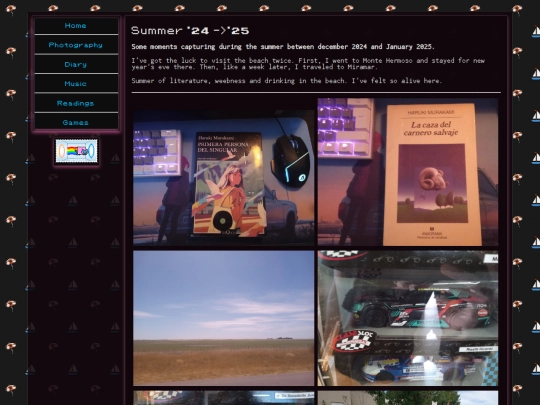The image size is (540, 405).
Task: Open the Diary menu item
Action: 76,64
